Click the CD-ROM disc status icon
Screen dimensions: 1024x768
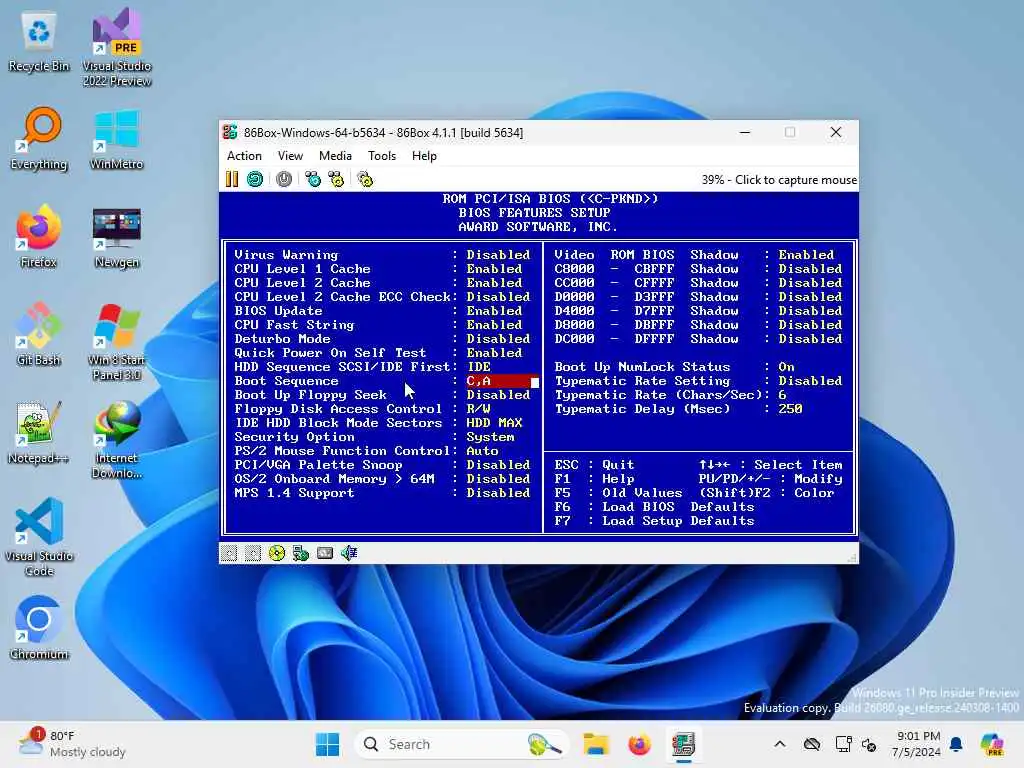277,554
